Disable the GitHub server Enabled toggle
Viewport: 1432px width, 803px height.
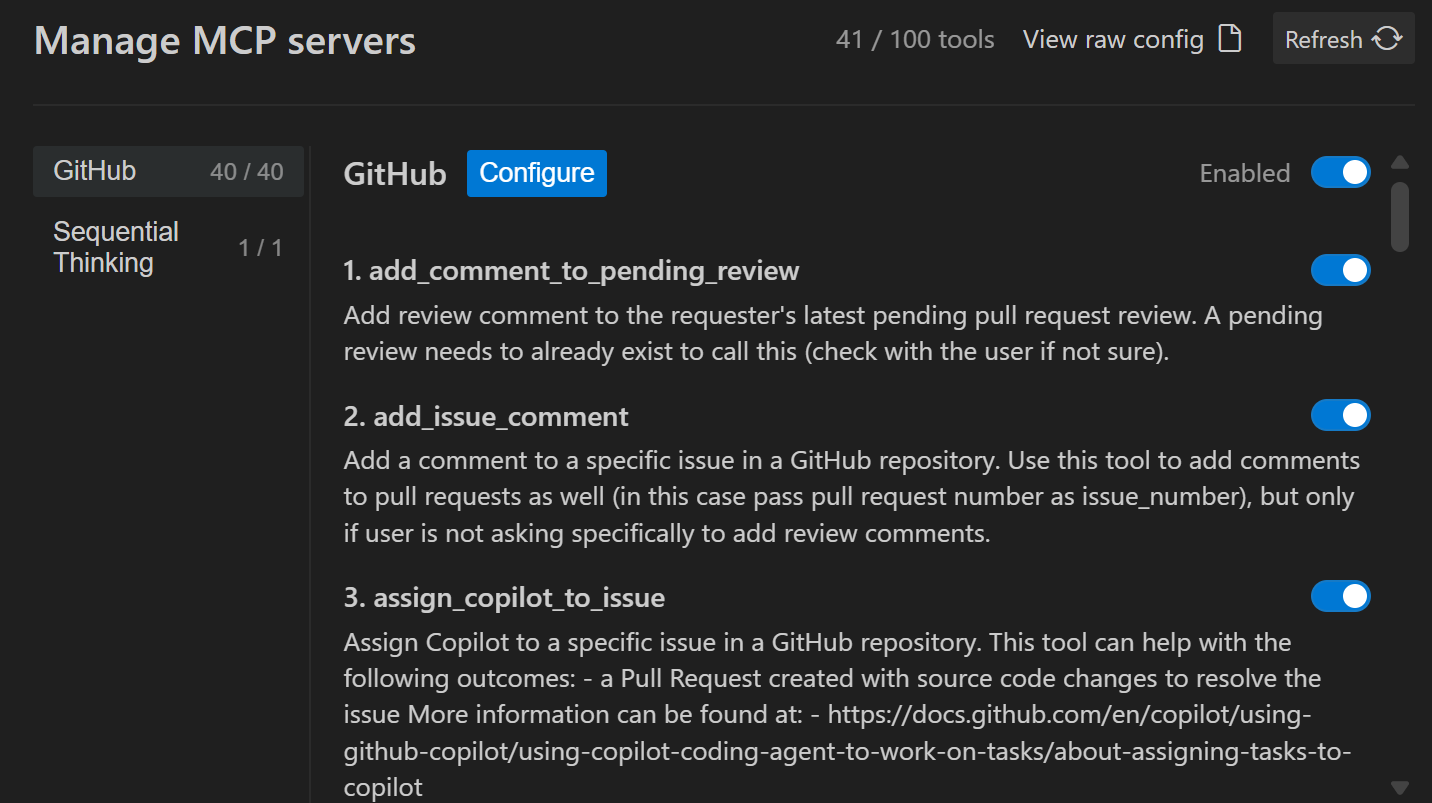[x=1340, y=172]
